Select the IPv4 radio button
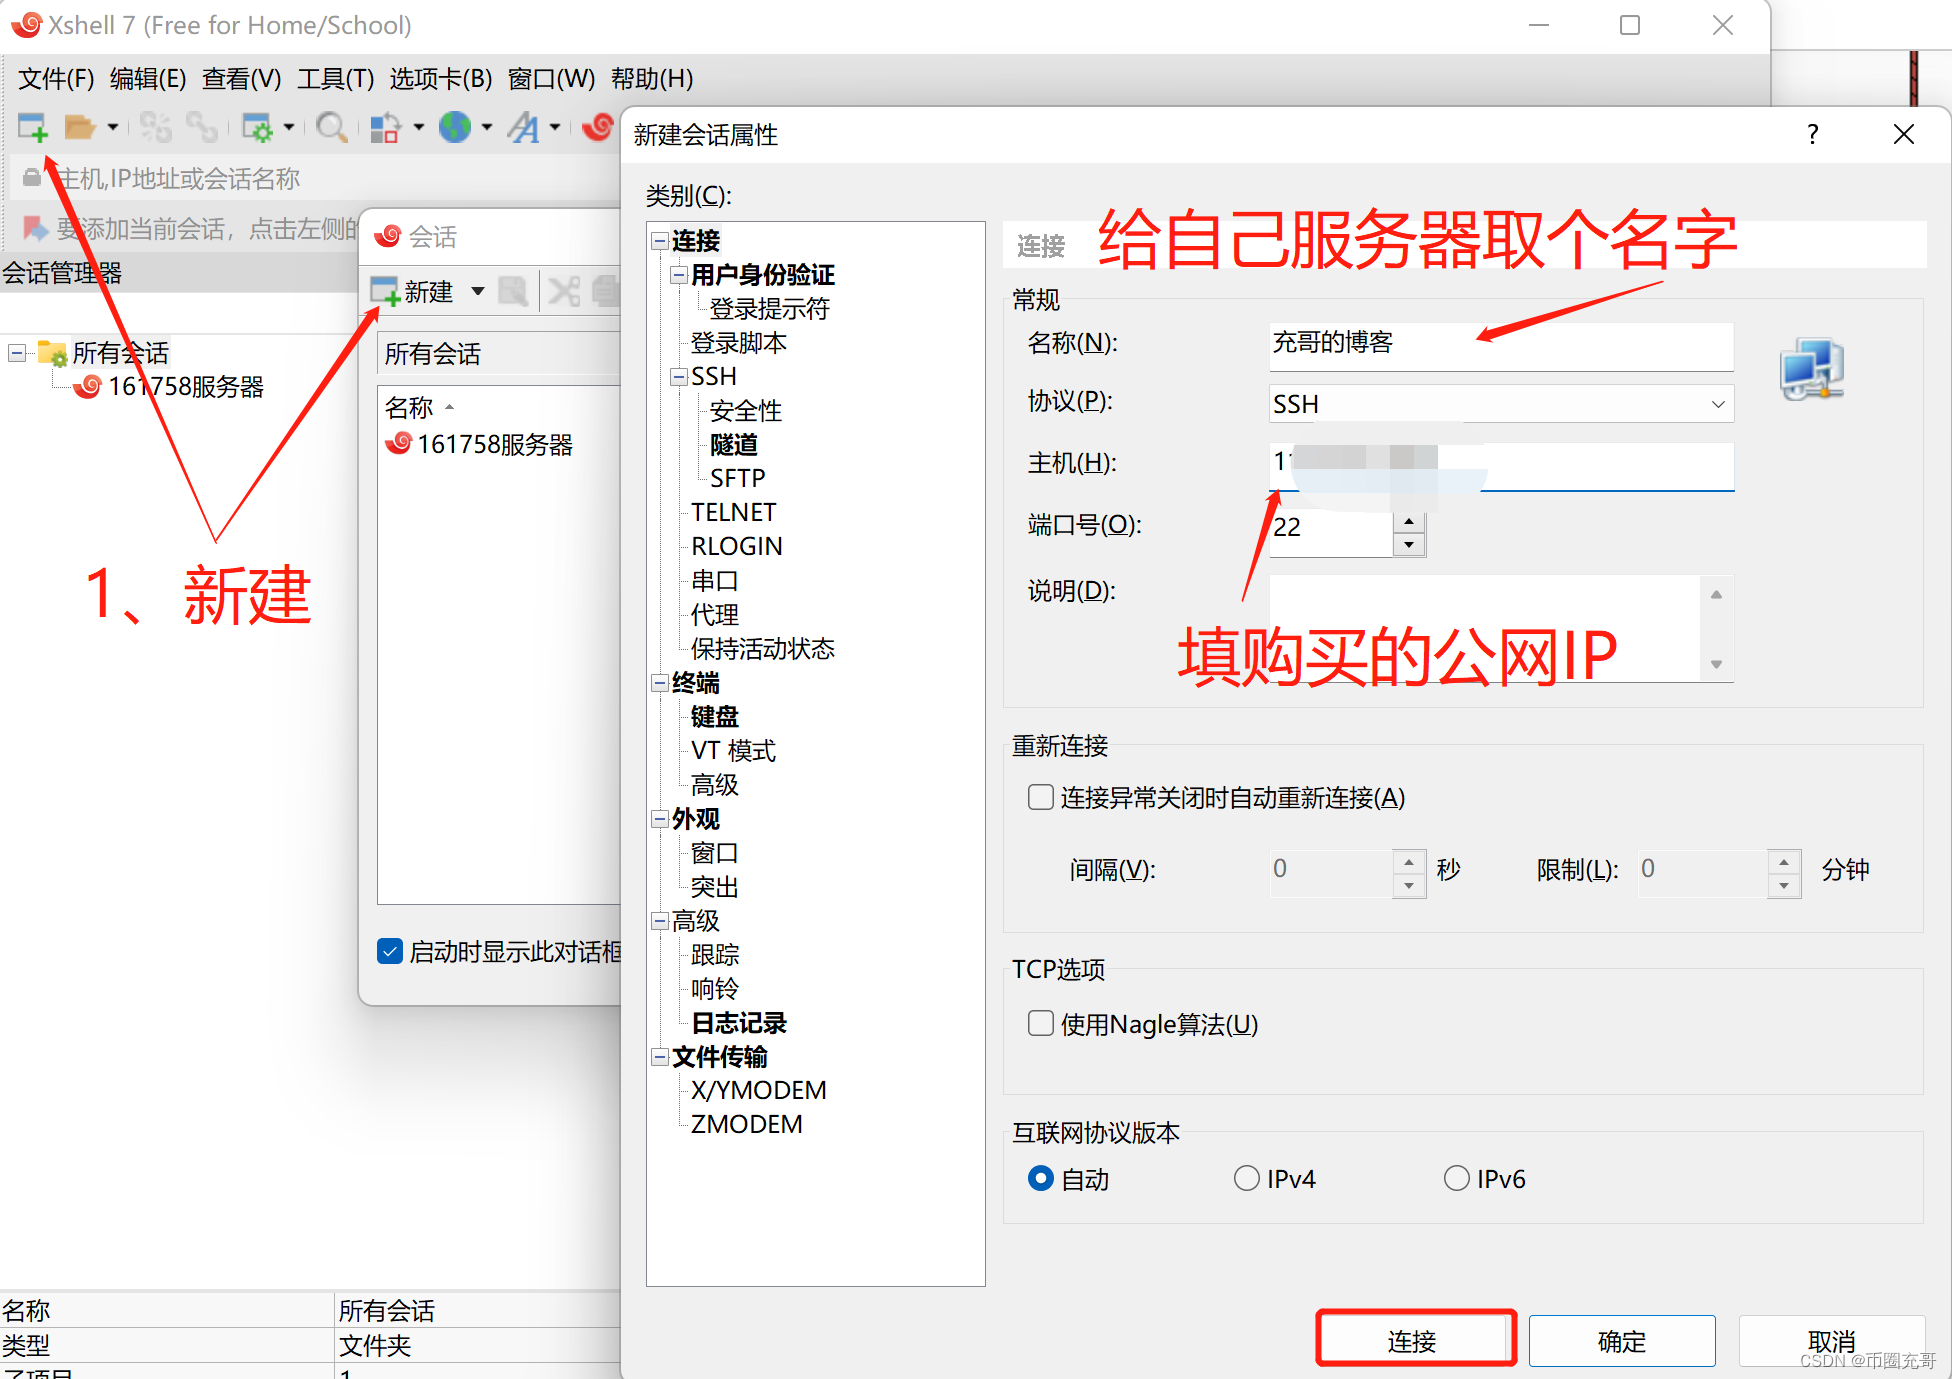The width and height of the screenshot is (1952, 1379). tap(1246, 1178)
